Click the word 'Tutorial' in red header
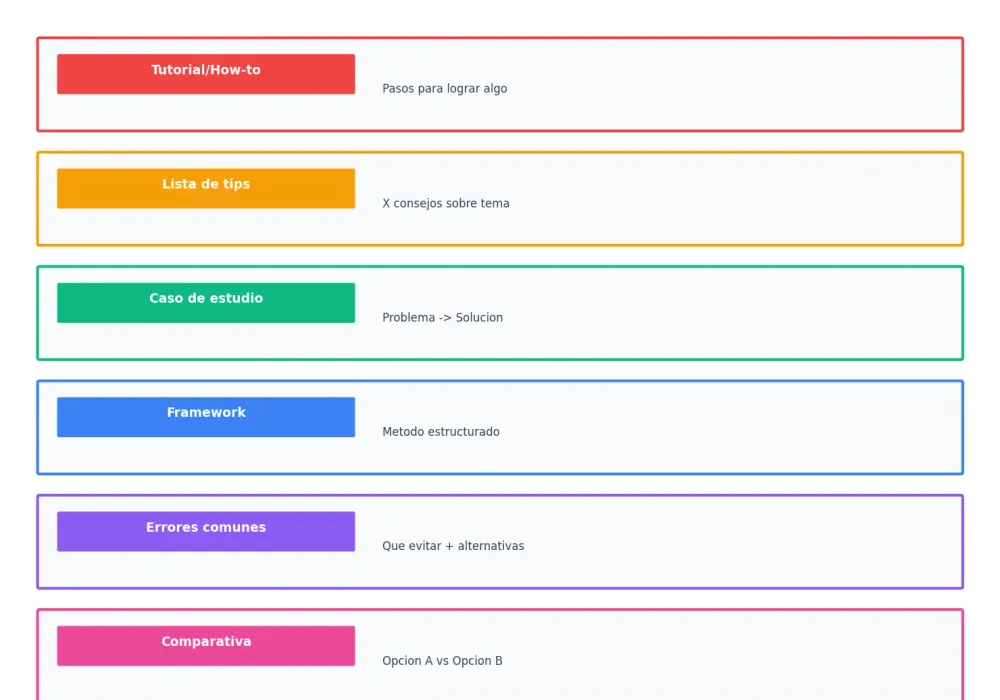1000x700 pixels. point(175,69)
